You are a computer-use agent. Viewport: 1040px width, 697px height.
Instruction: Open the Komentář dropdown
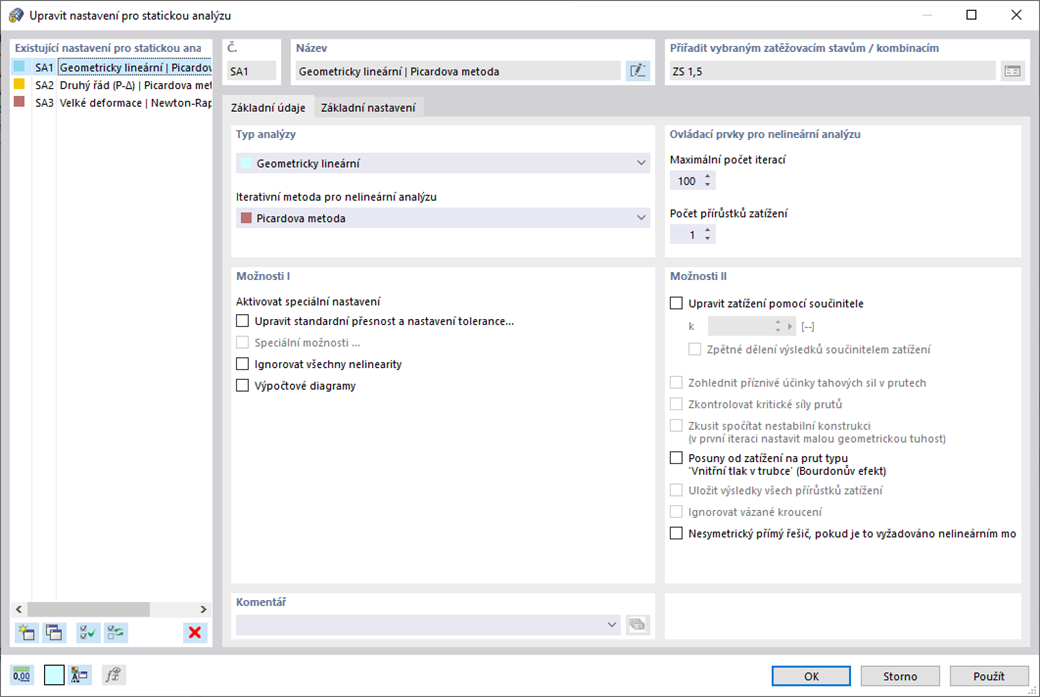(612, 625)
